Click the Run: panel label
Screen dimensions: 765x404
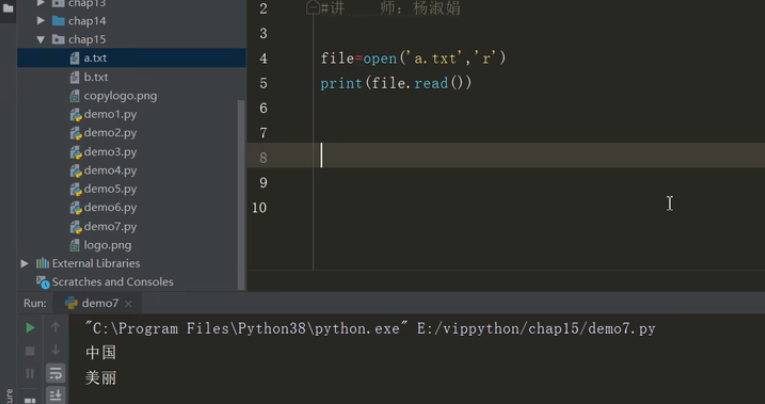point(35,303)
